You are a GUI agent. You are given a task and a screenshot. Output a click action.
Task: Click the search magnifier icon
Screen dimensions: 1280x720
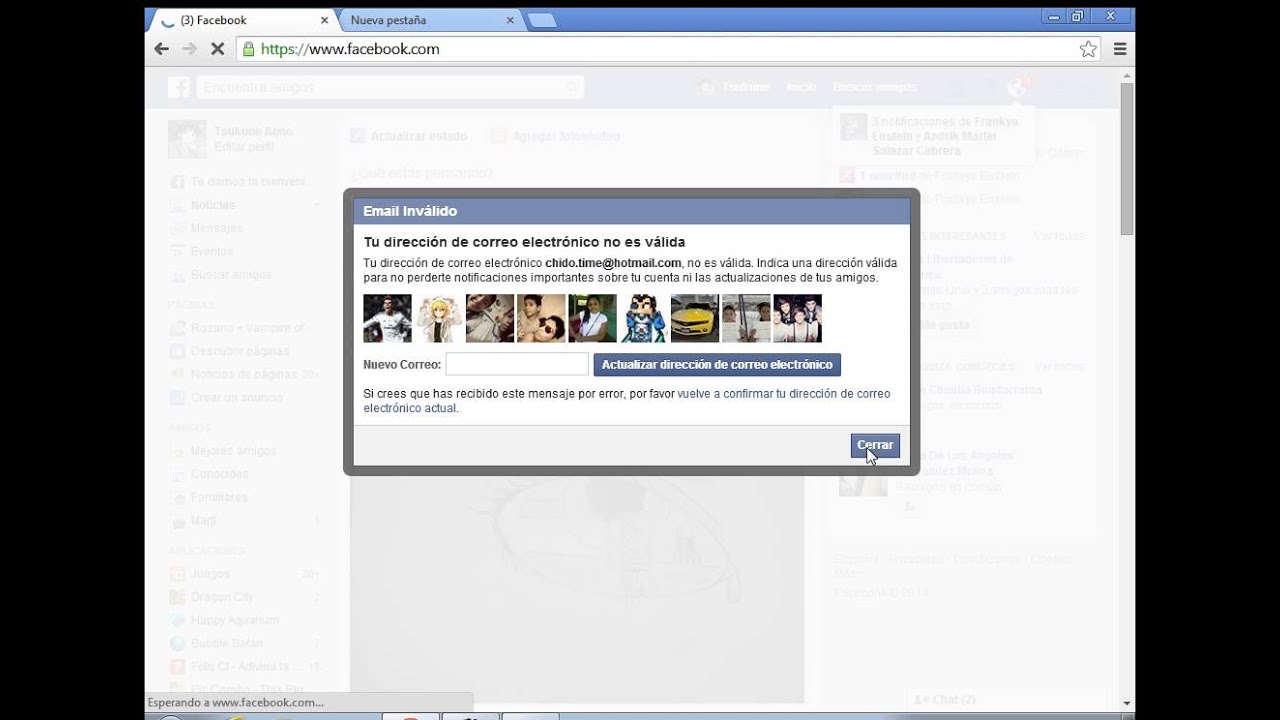(x=572, y=88)
